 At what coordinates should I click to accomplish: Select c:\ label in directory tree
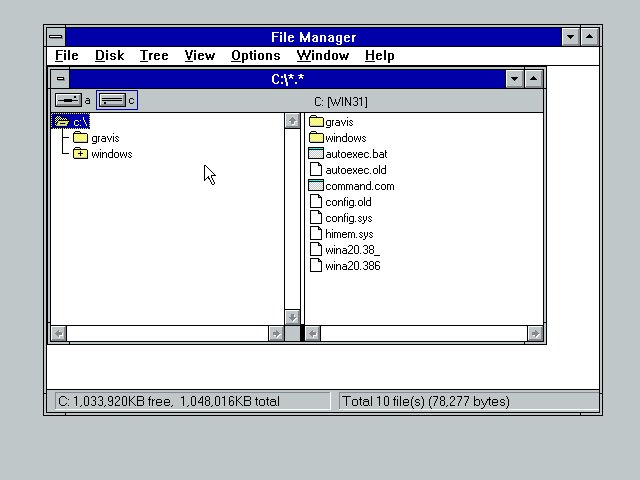pos(80,122)
